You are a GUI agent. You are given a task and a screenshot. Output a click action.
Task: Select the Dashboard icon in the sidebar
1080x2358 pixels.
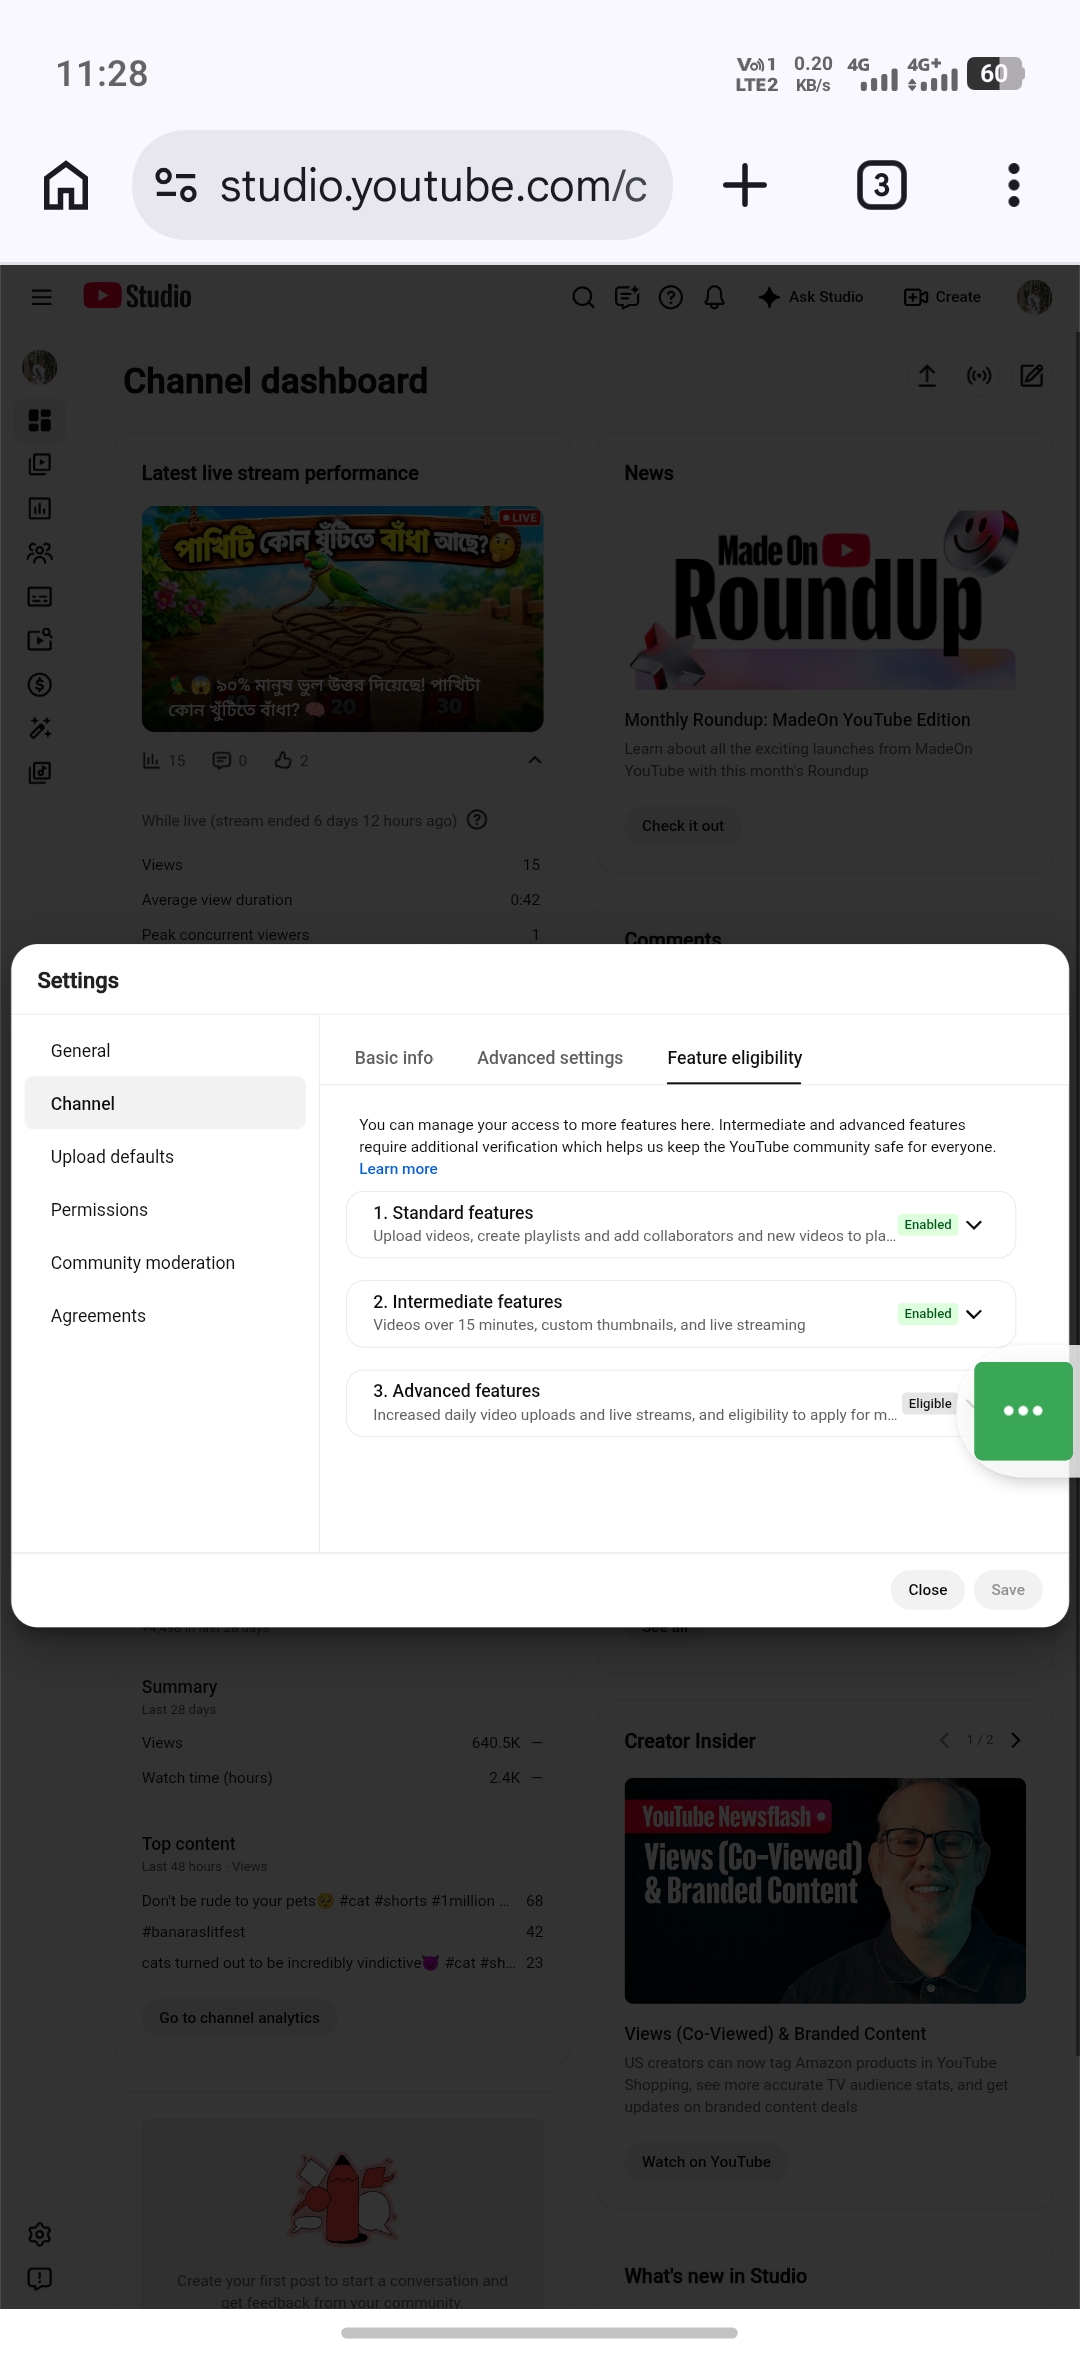40,420
